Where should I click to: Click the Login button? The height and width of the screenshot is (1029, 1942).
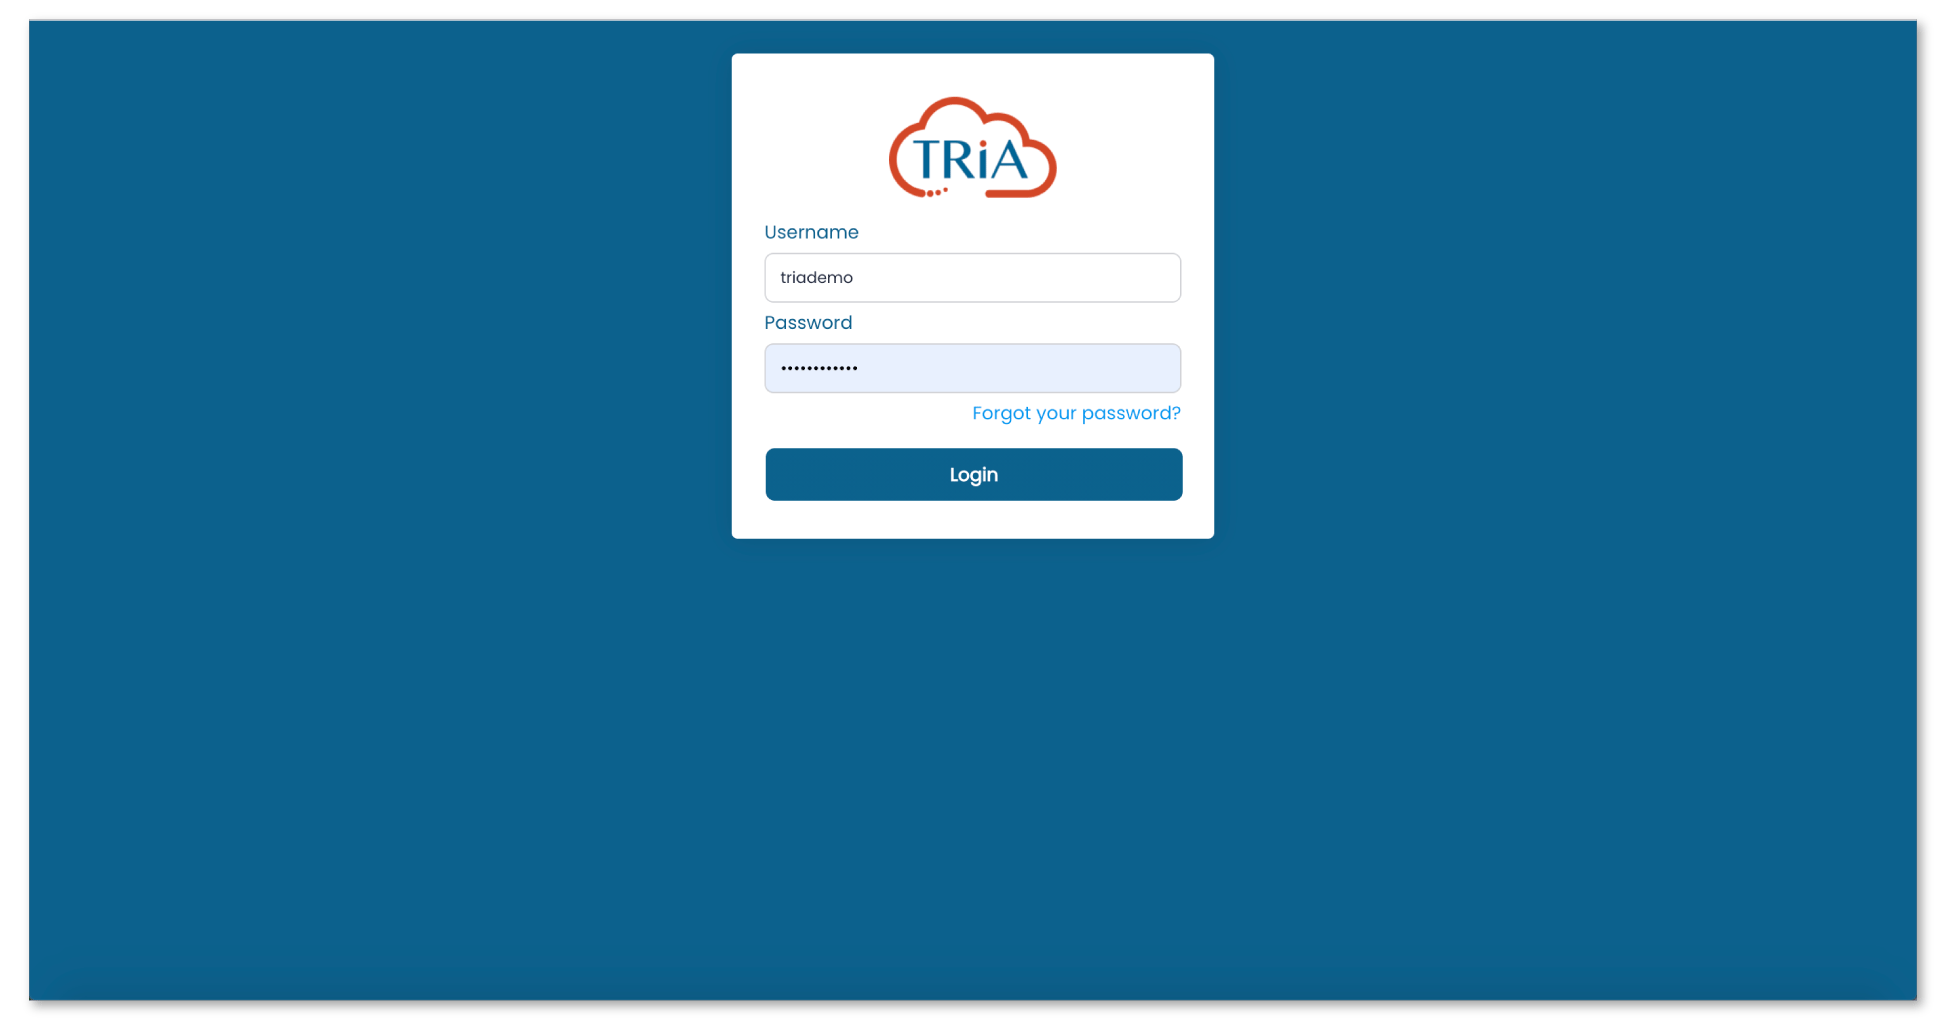point(973,474)
